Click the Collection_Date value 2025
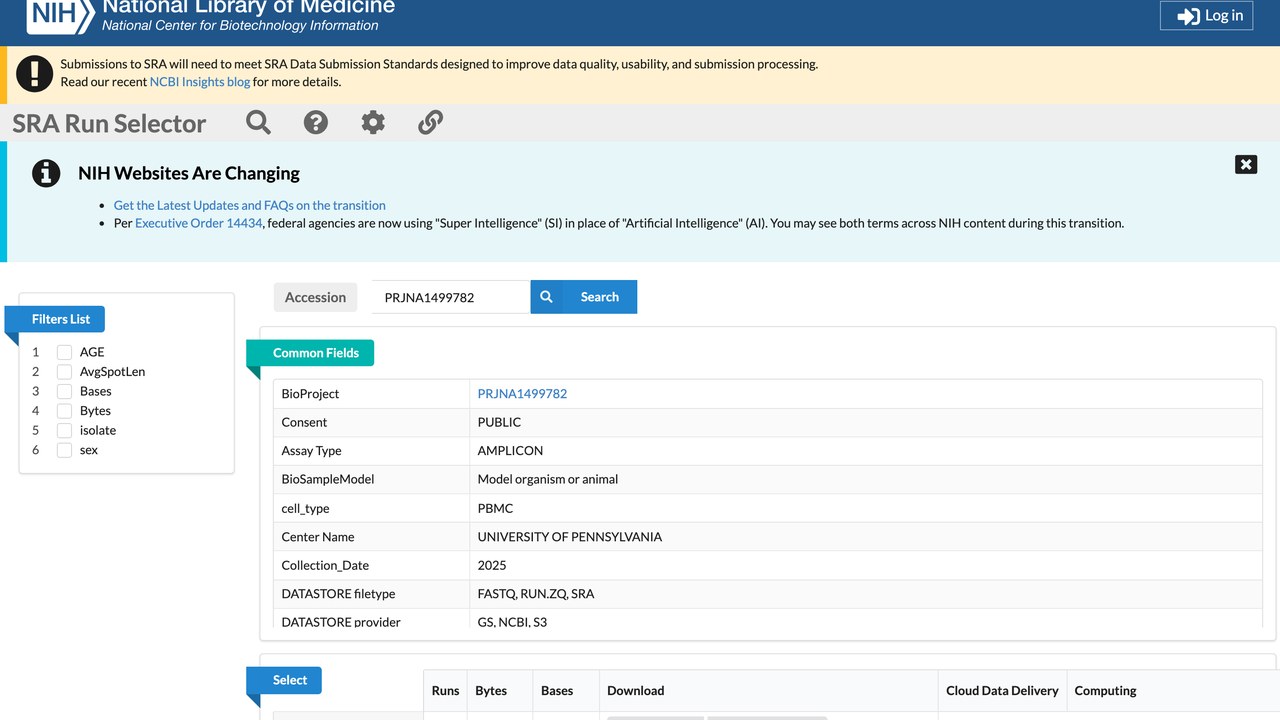 click(x=492, y=566)
